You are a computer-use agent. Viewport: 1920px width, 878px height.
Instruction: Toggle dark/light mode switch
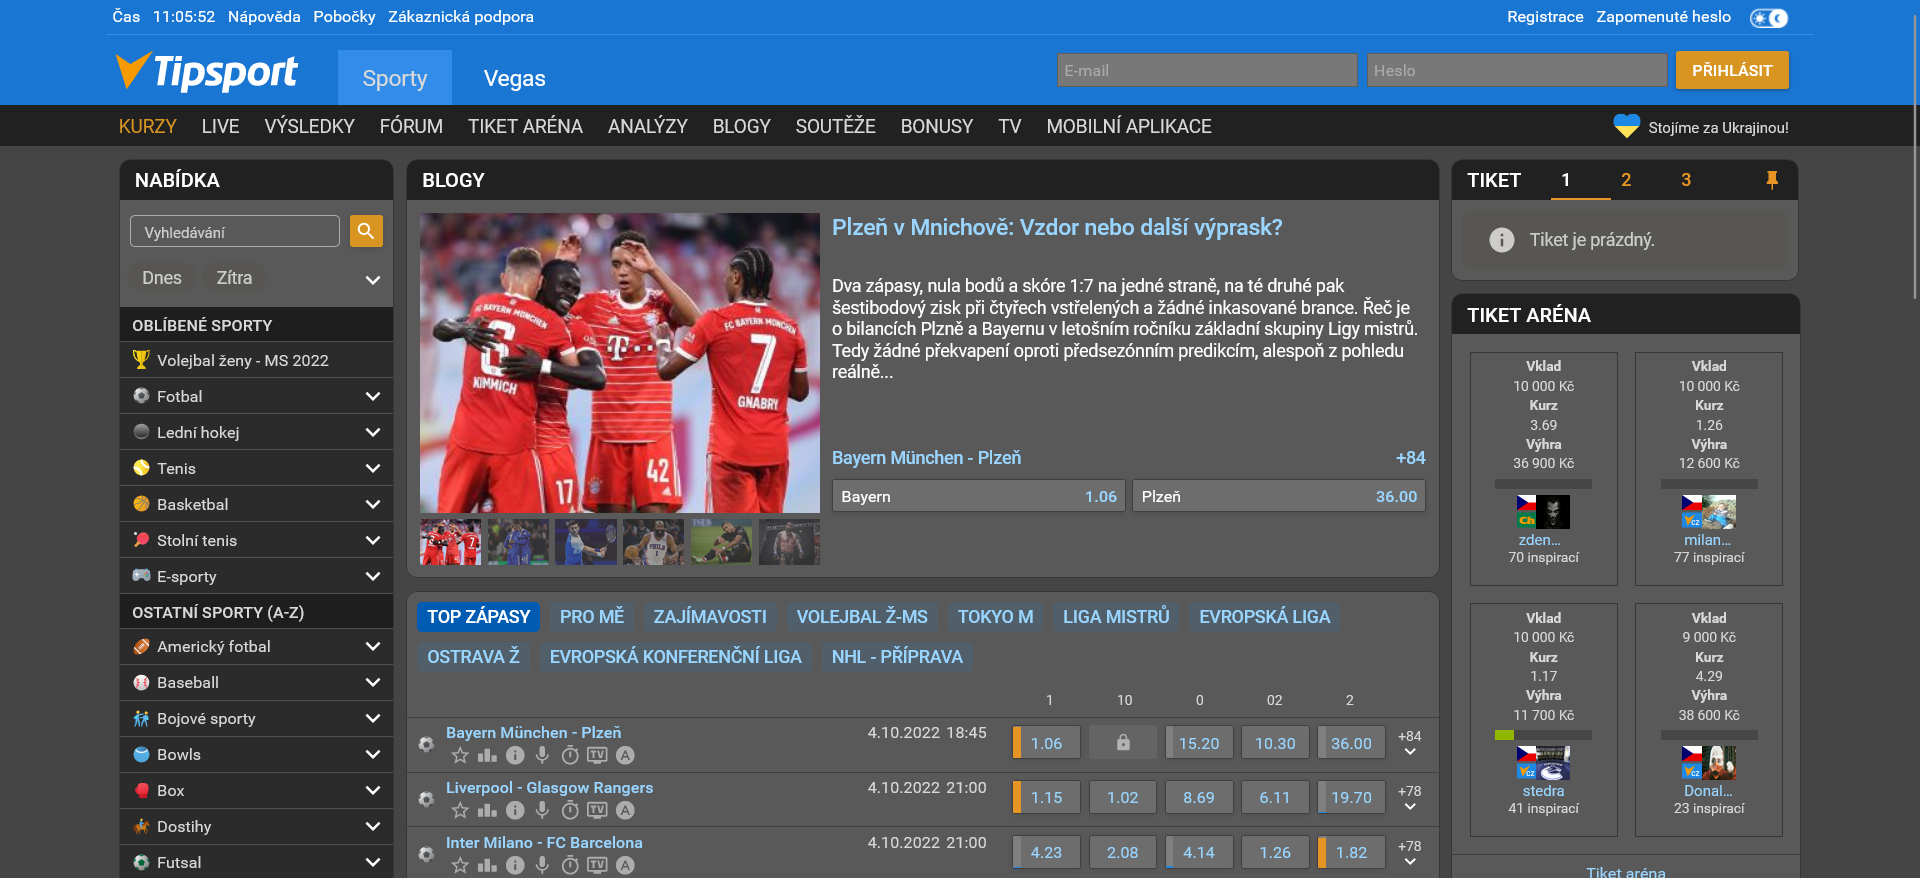coord(1769,18)
